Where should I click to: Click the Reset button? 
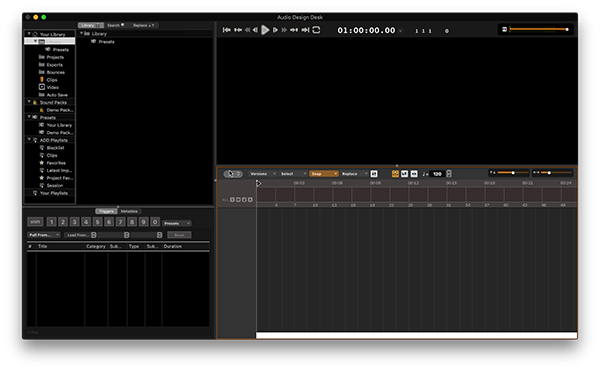179,235
